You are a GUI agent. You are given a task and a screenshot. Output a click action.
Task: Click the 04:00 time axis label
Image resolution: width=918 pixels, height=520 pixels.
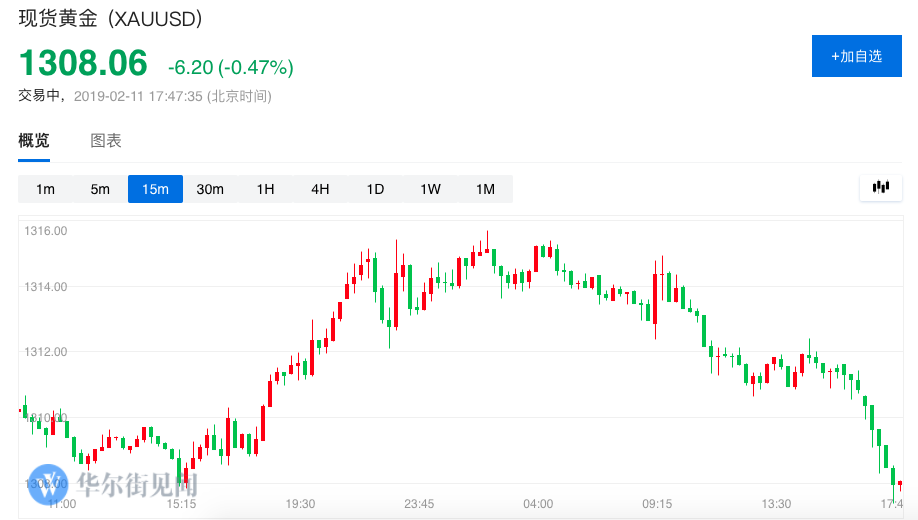pyautogui.click(x=538, y=504)
